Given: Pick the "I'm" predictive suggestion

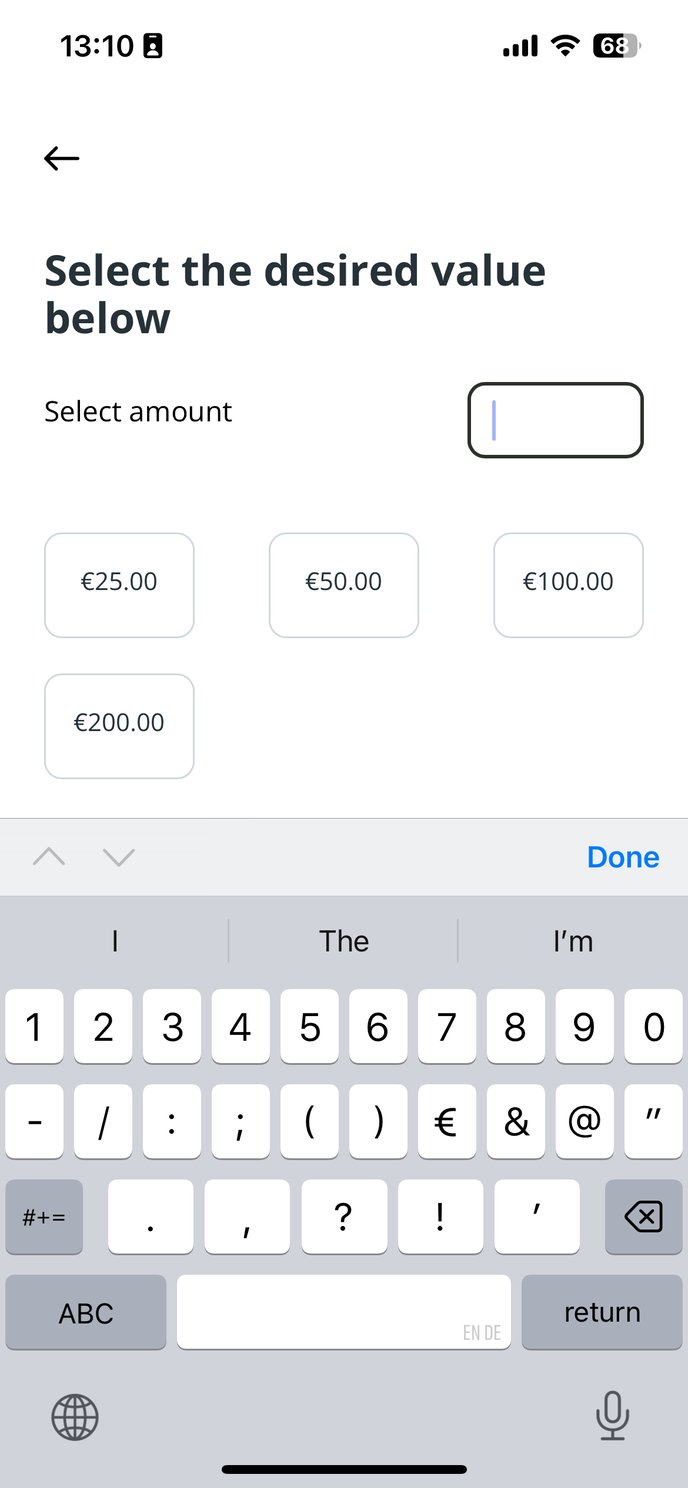Looking at the screenshot, I should tap(573, 941).
